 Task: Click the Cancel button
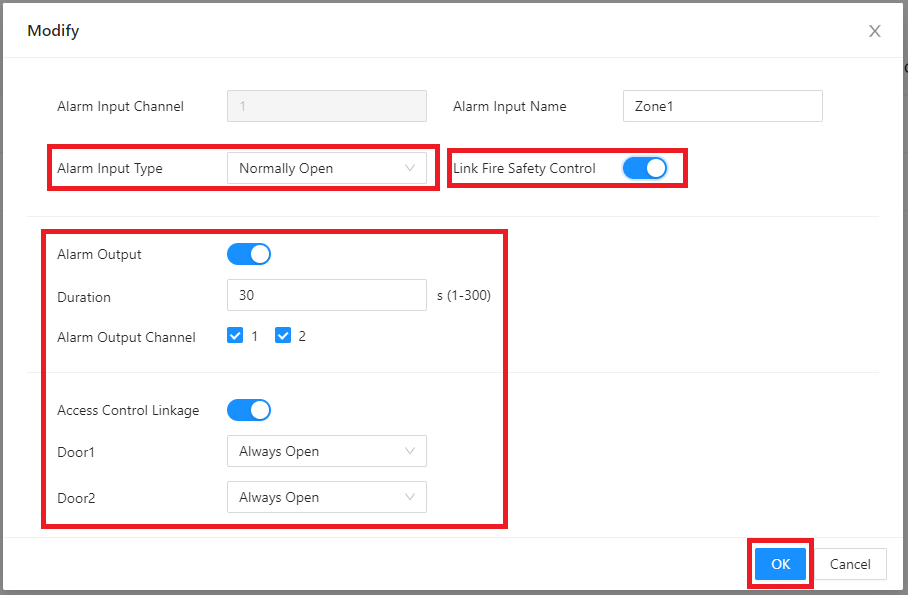850,564
